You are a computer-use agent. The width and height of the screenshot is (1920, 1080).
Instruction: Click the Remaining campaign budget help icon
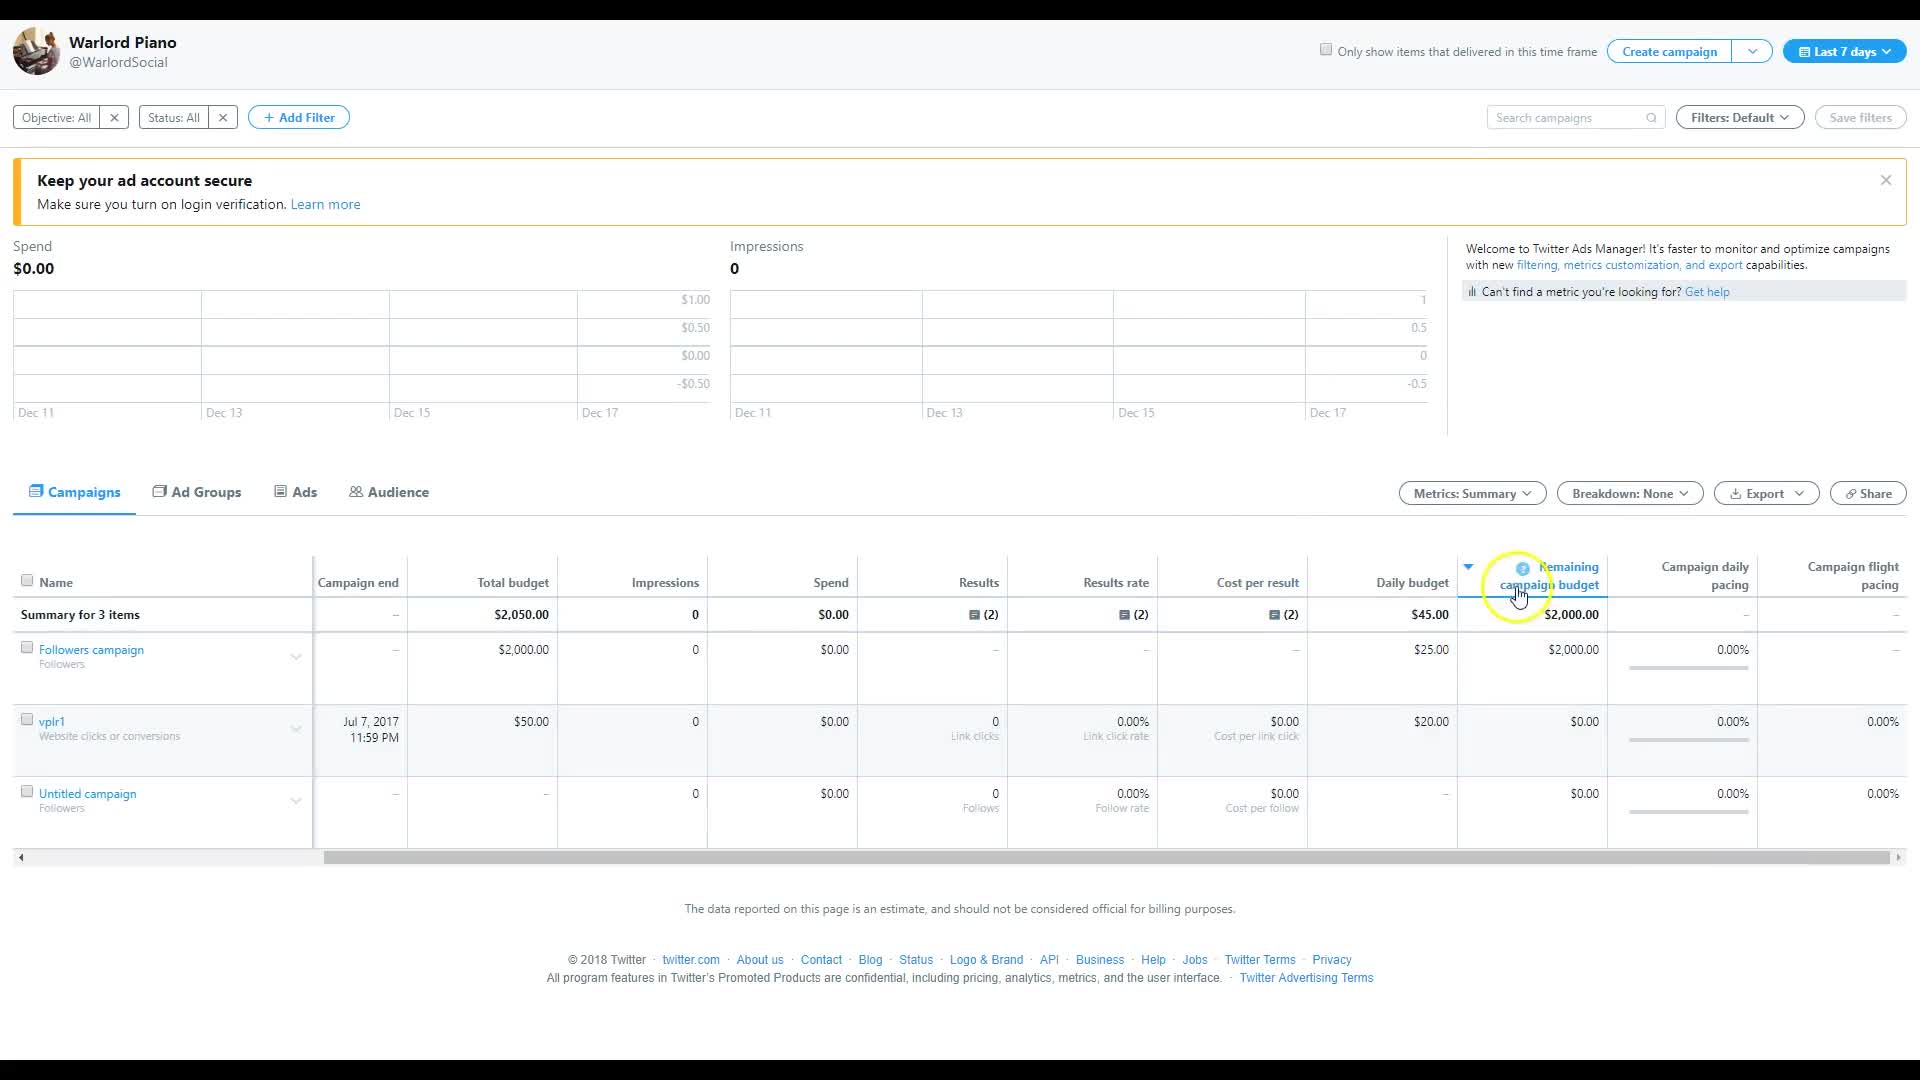(1522, 568)
